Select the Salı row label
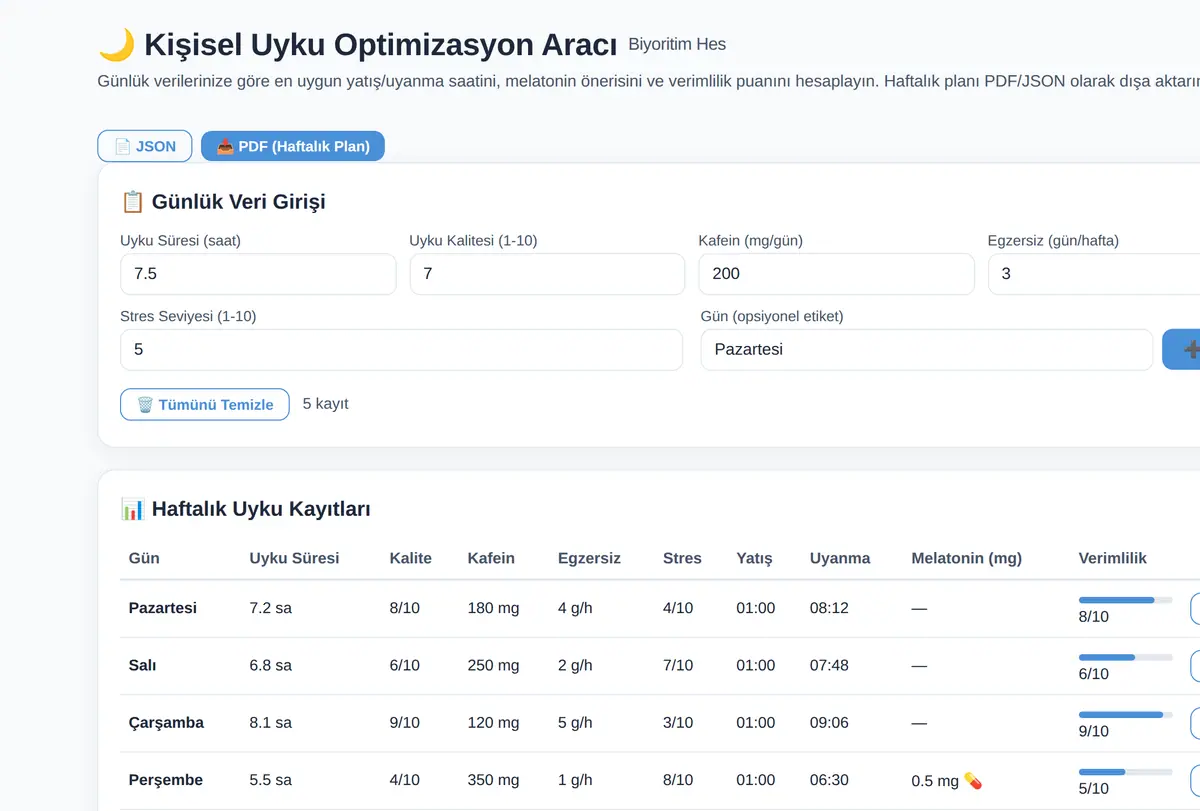Screen dimensions: 1200x811 coord(143,665)
